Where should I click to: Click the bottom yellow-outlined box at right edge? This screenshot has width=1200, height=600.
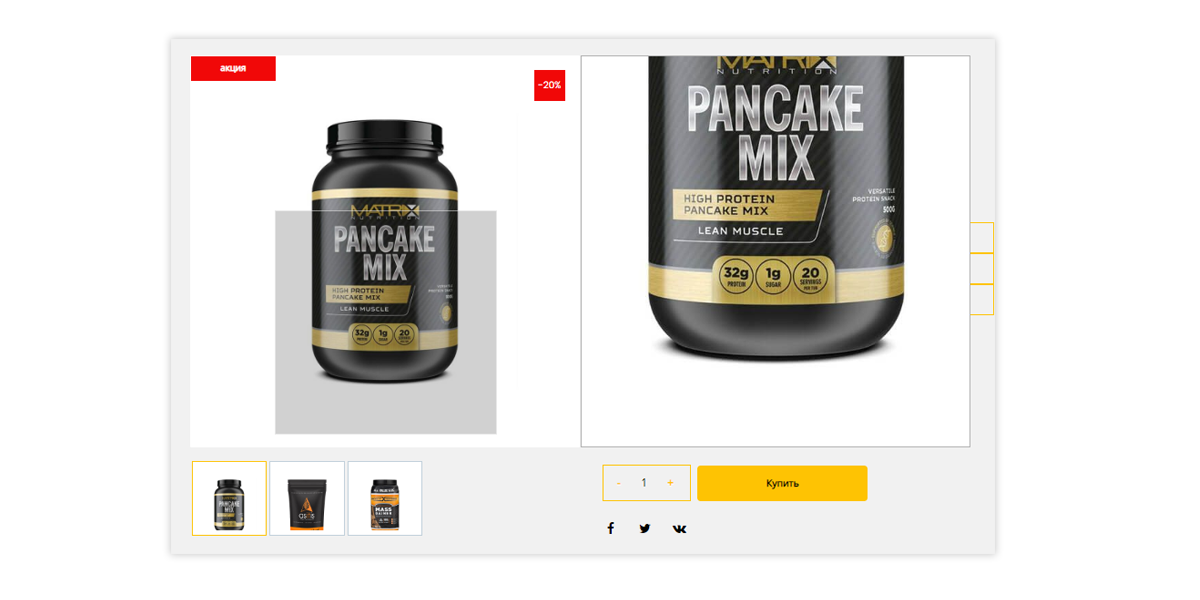982,299
